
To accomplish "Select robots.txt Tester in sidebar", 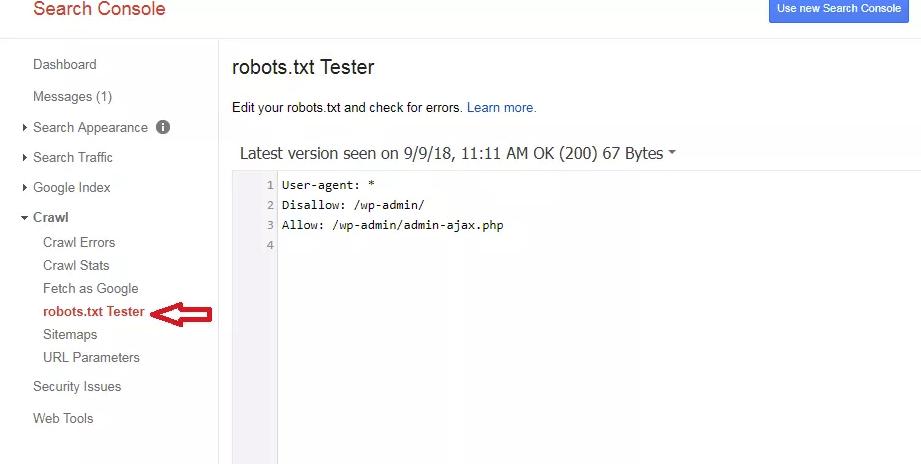I will [x=93, y=312].
